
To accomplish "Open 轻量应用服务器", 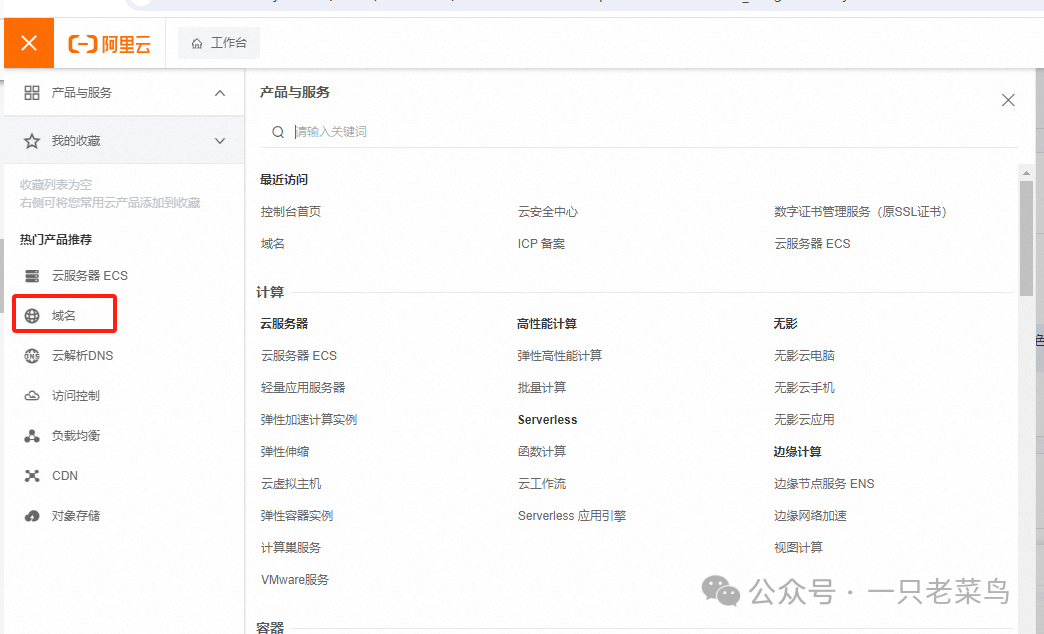I will pos(303,388).
